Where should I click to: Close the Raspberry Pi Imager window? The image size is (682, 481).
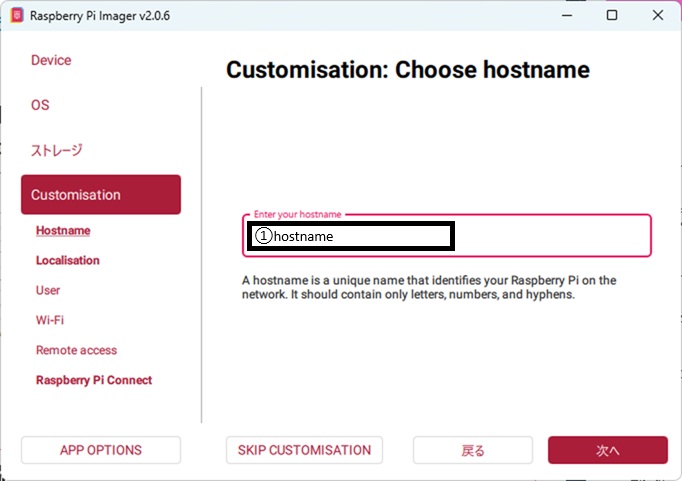coord(657,15)
